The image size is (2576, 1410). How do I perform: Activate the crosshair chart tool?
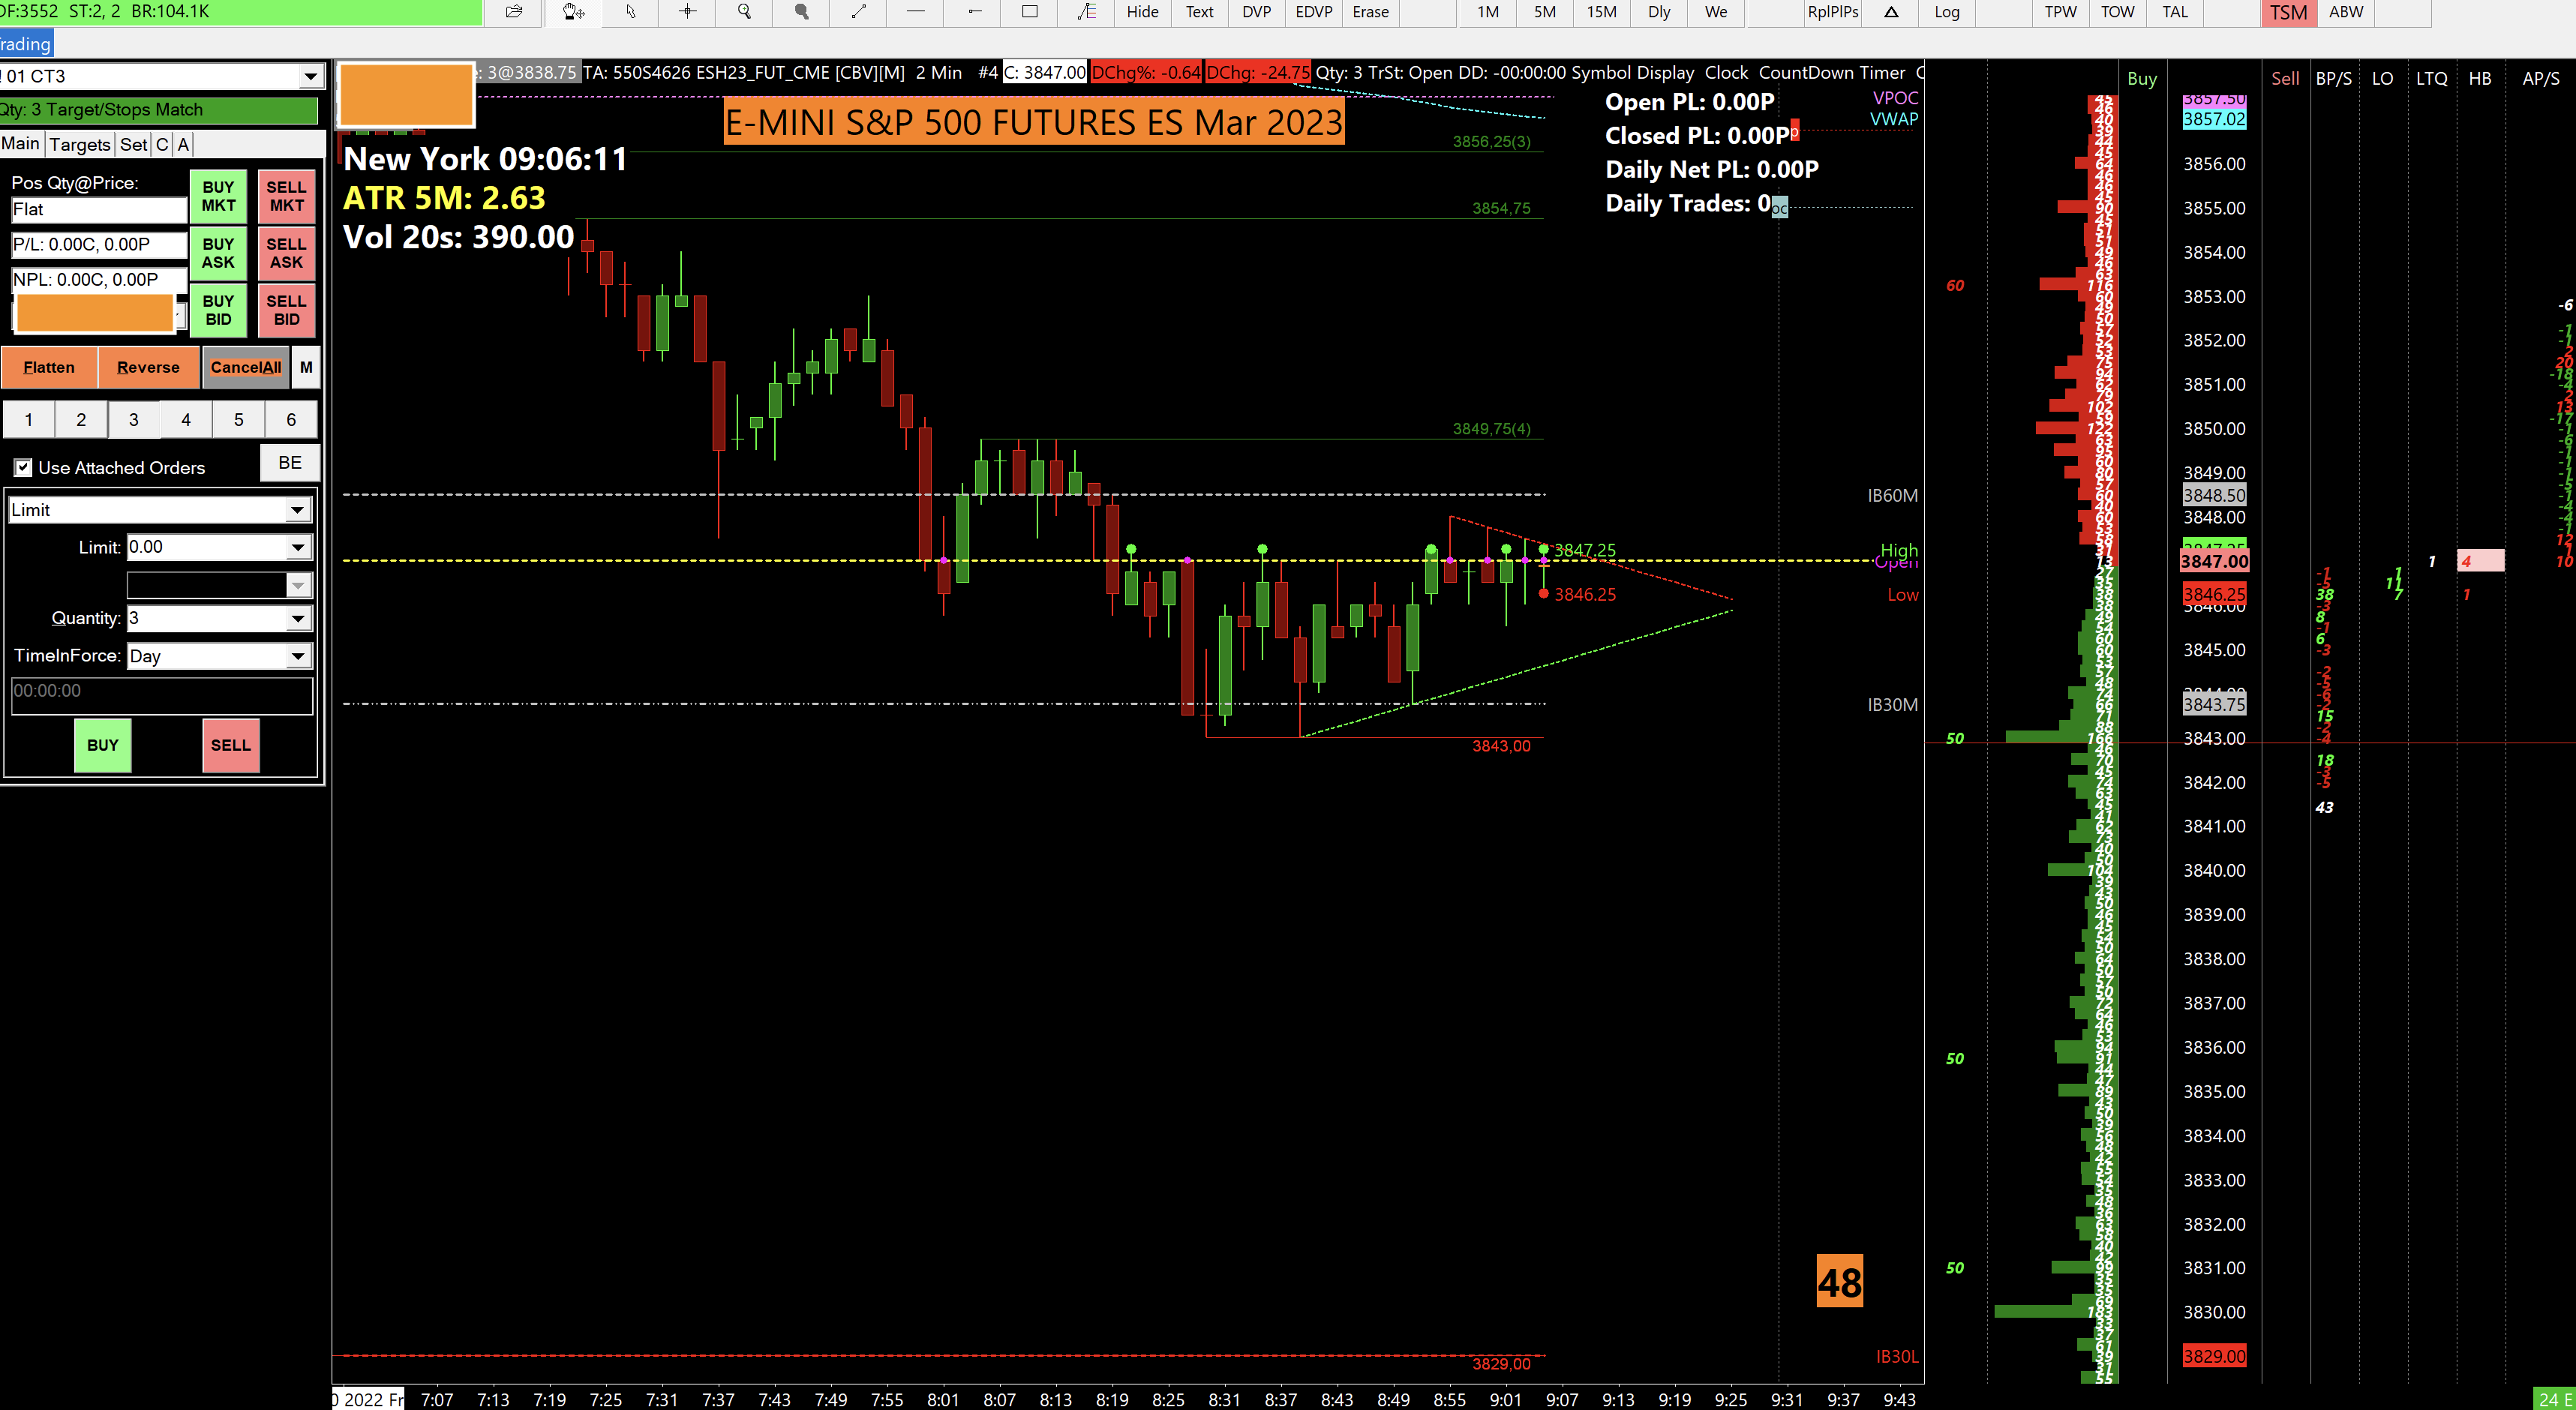point(687,12)
